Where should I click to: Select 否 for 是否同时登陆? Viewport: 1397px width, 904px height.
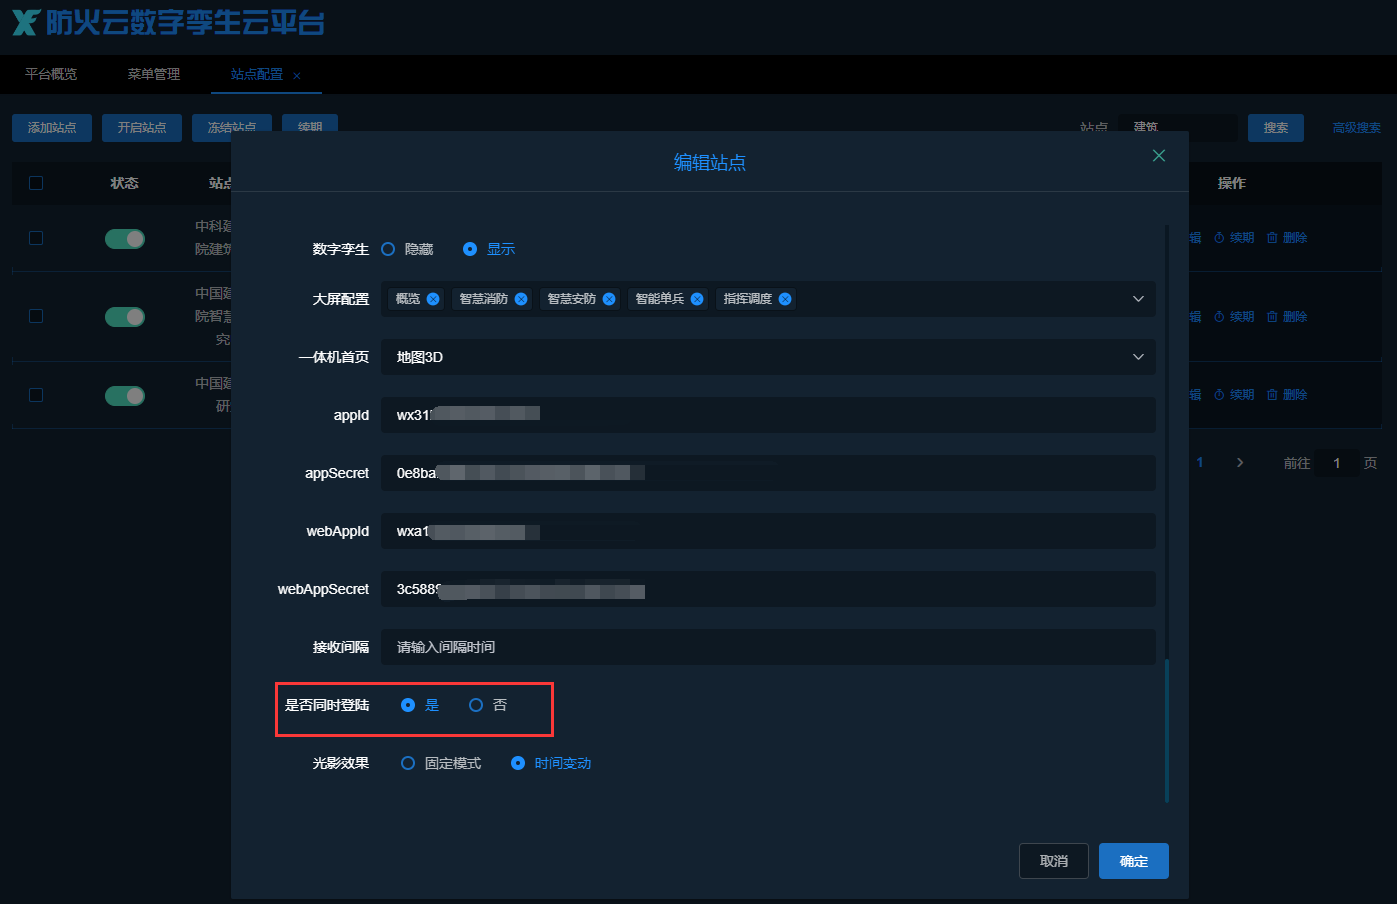click(x=488, y=705)
